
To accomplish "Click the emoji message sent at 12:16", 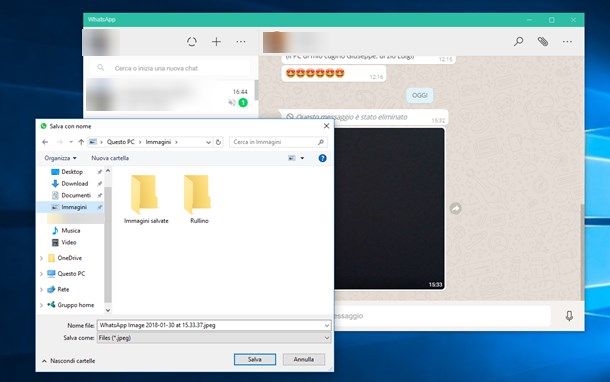I will pyautogui.click(x=334, y=74).
